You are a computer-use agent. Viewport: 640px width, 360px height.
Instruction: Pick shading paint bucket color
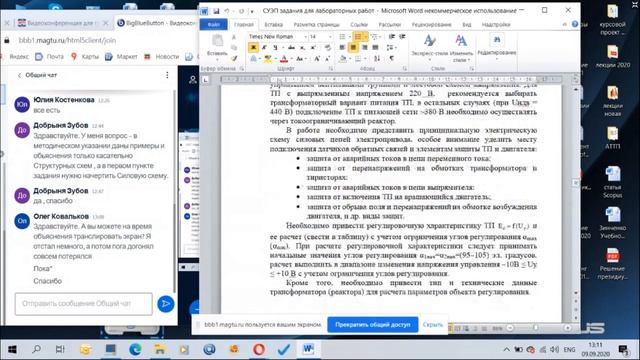coord(342,59)
